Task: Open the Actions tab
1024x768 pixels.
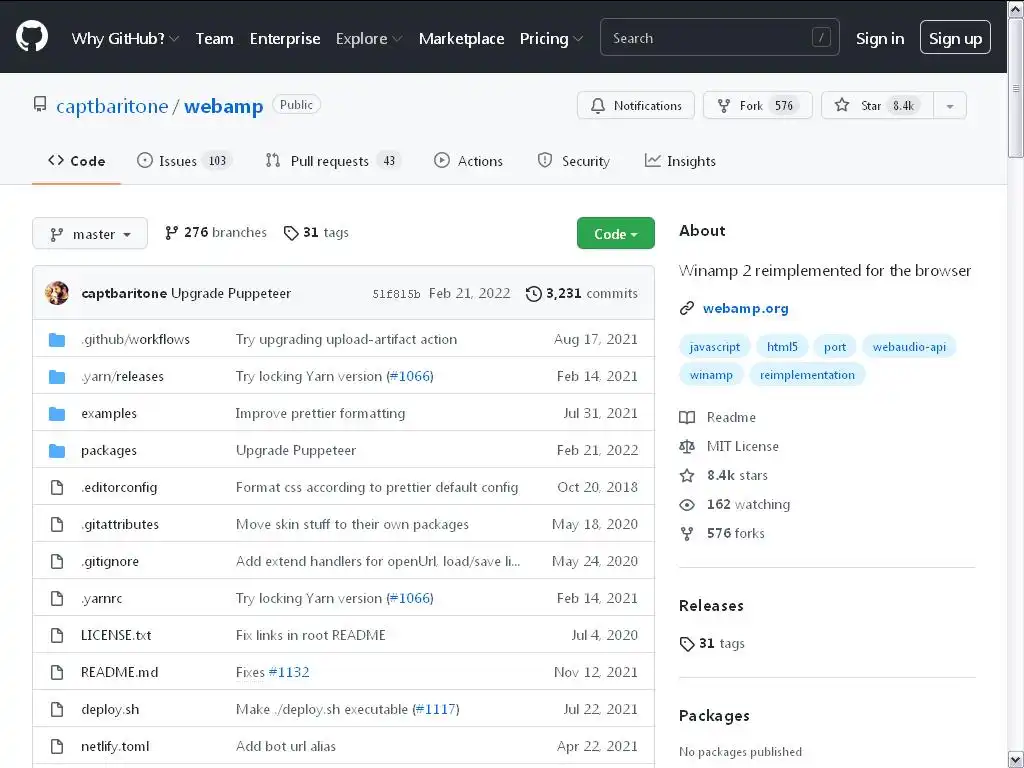Action: coord(468,161)
